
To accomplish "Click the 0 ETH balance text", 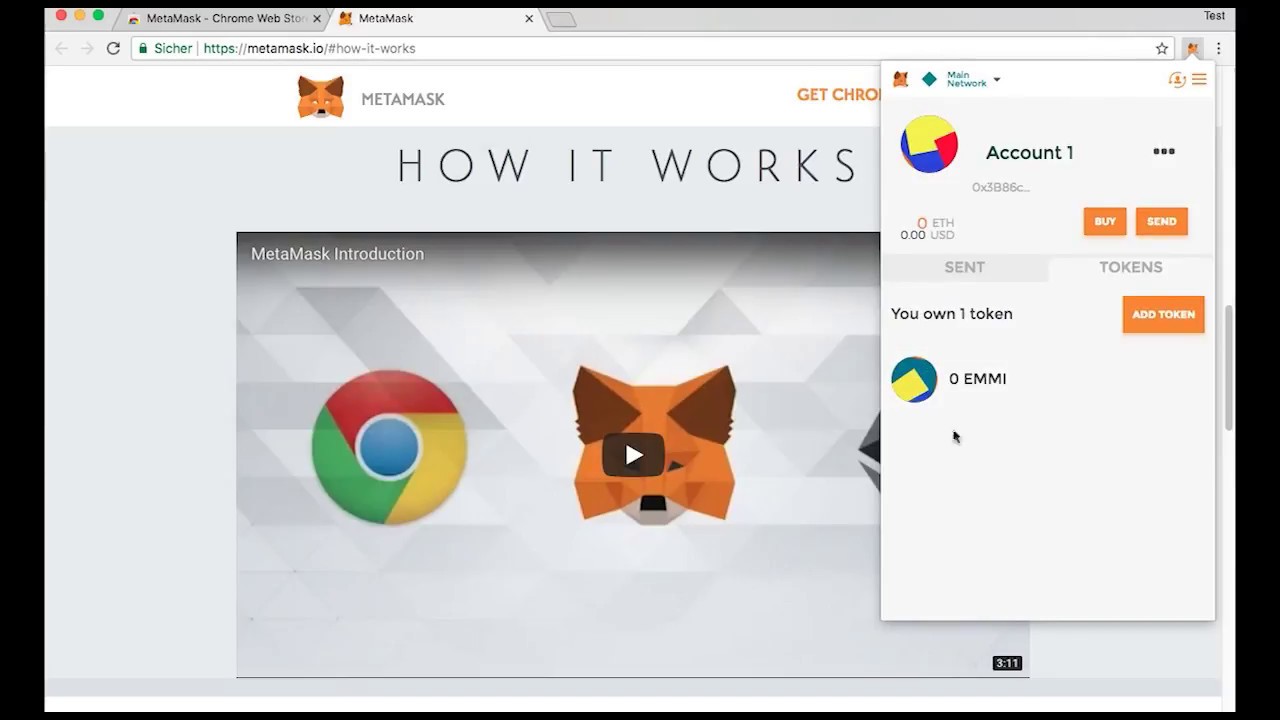I will coord(935,223).
